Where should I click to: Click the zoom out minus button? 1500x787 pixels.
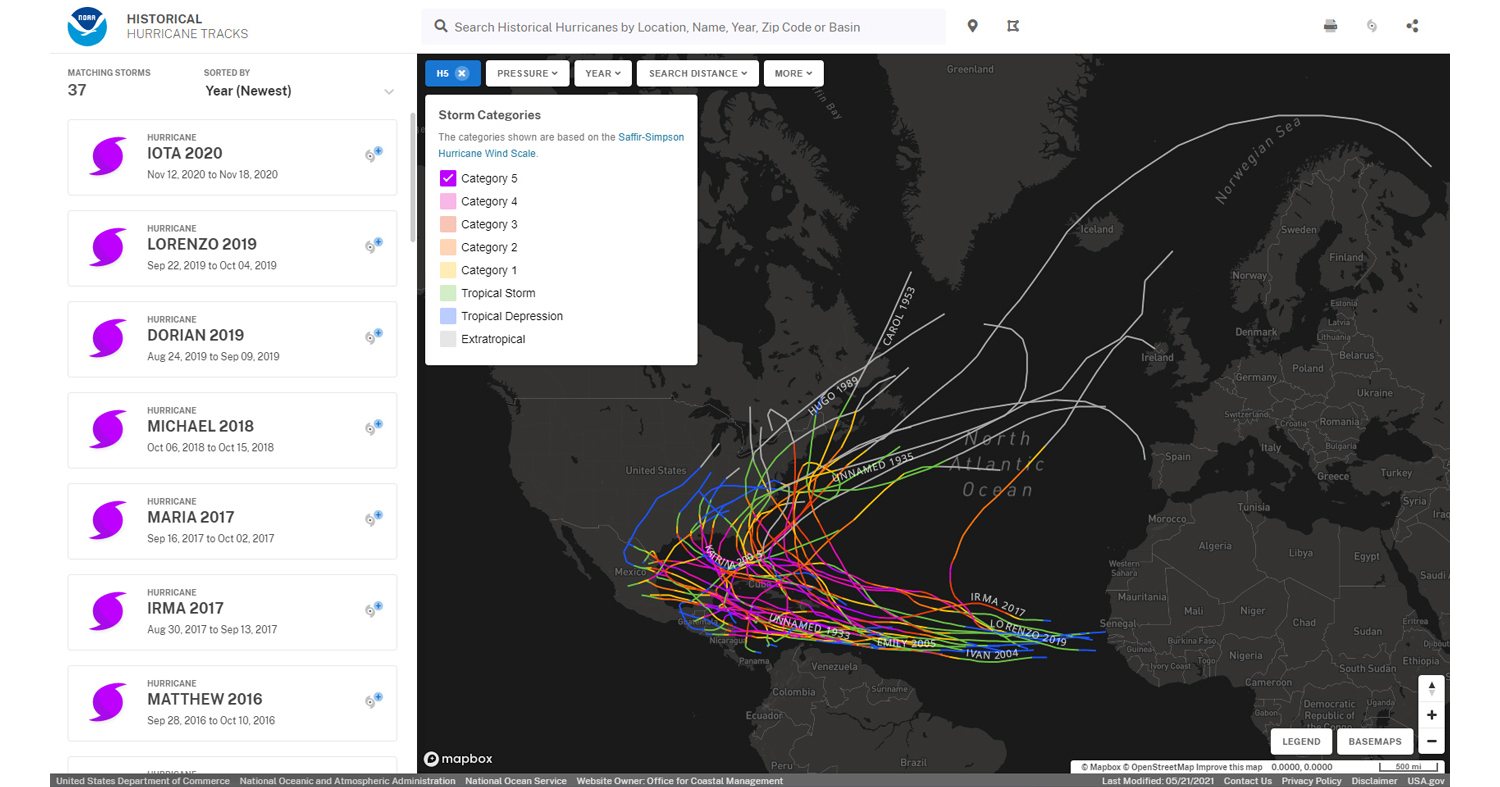click(1431, 741)
